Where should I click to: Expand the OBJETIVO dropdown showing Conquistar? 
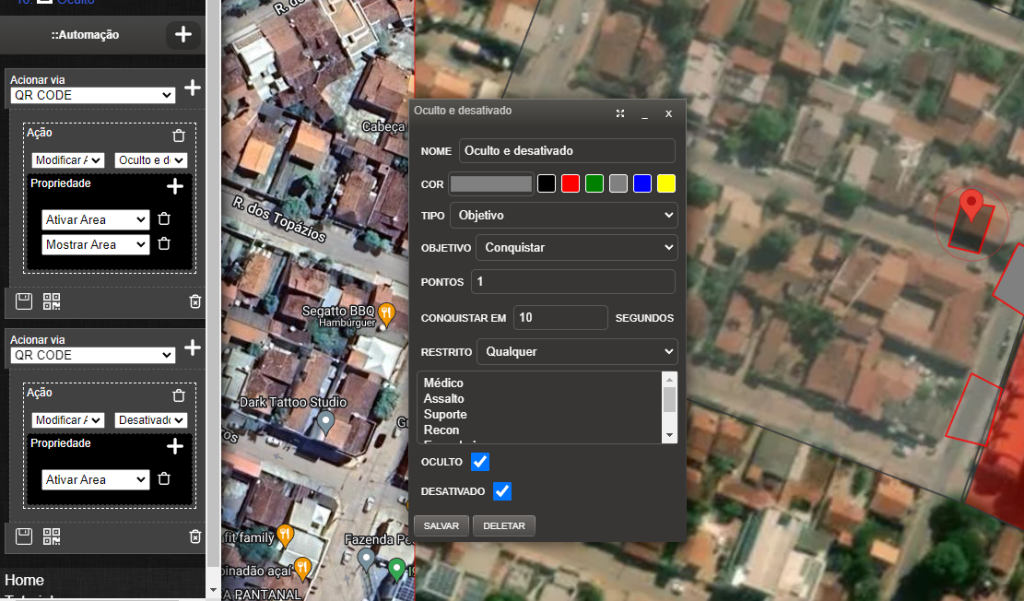576,247
